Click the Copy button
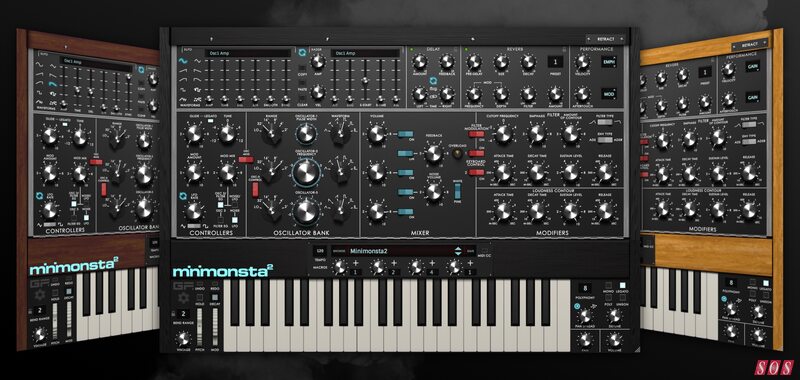This screenshot has height=380, width=800. pyautogui.click(x=303, y=68)
